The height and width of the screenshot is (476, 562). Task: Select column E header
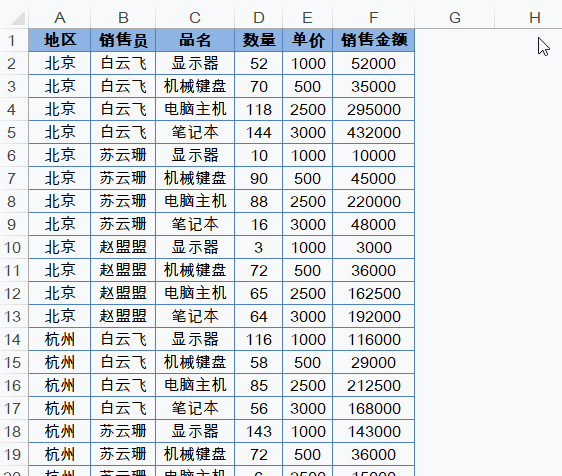pos(308,18)
